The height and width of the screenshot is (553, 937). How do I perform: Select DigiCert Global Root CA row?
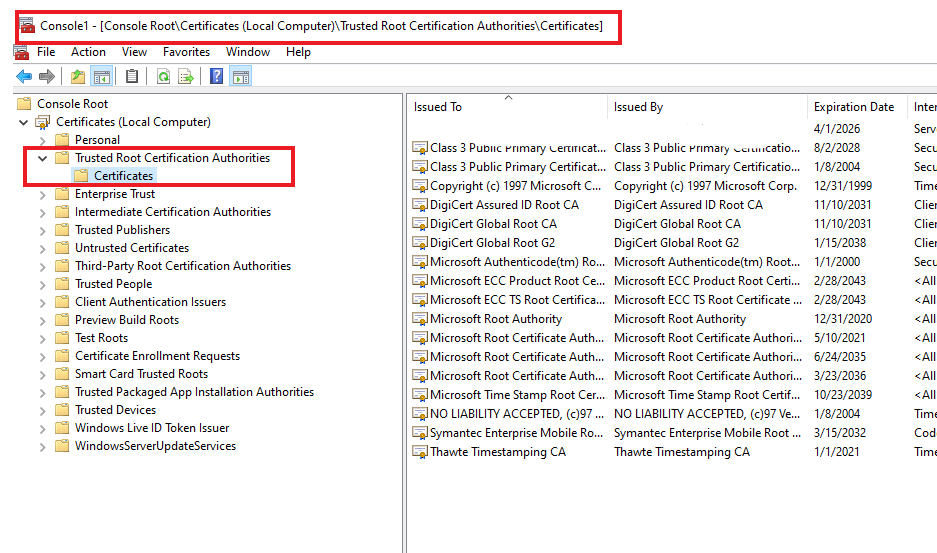[x=674, y=224]
